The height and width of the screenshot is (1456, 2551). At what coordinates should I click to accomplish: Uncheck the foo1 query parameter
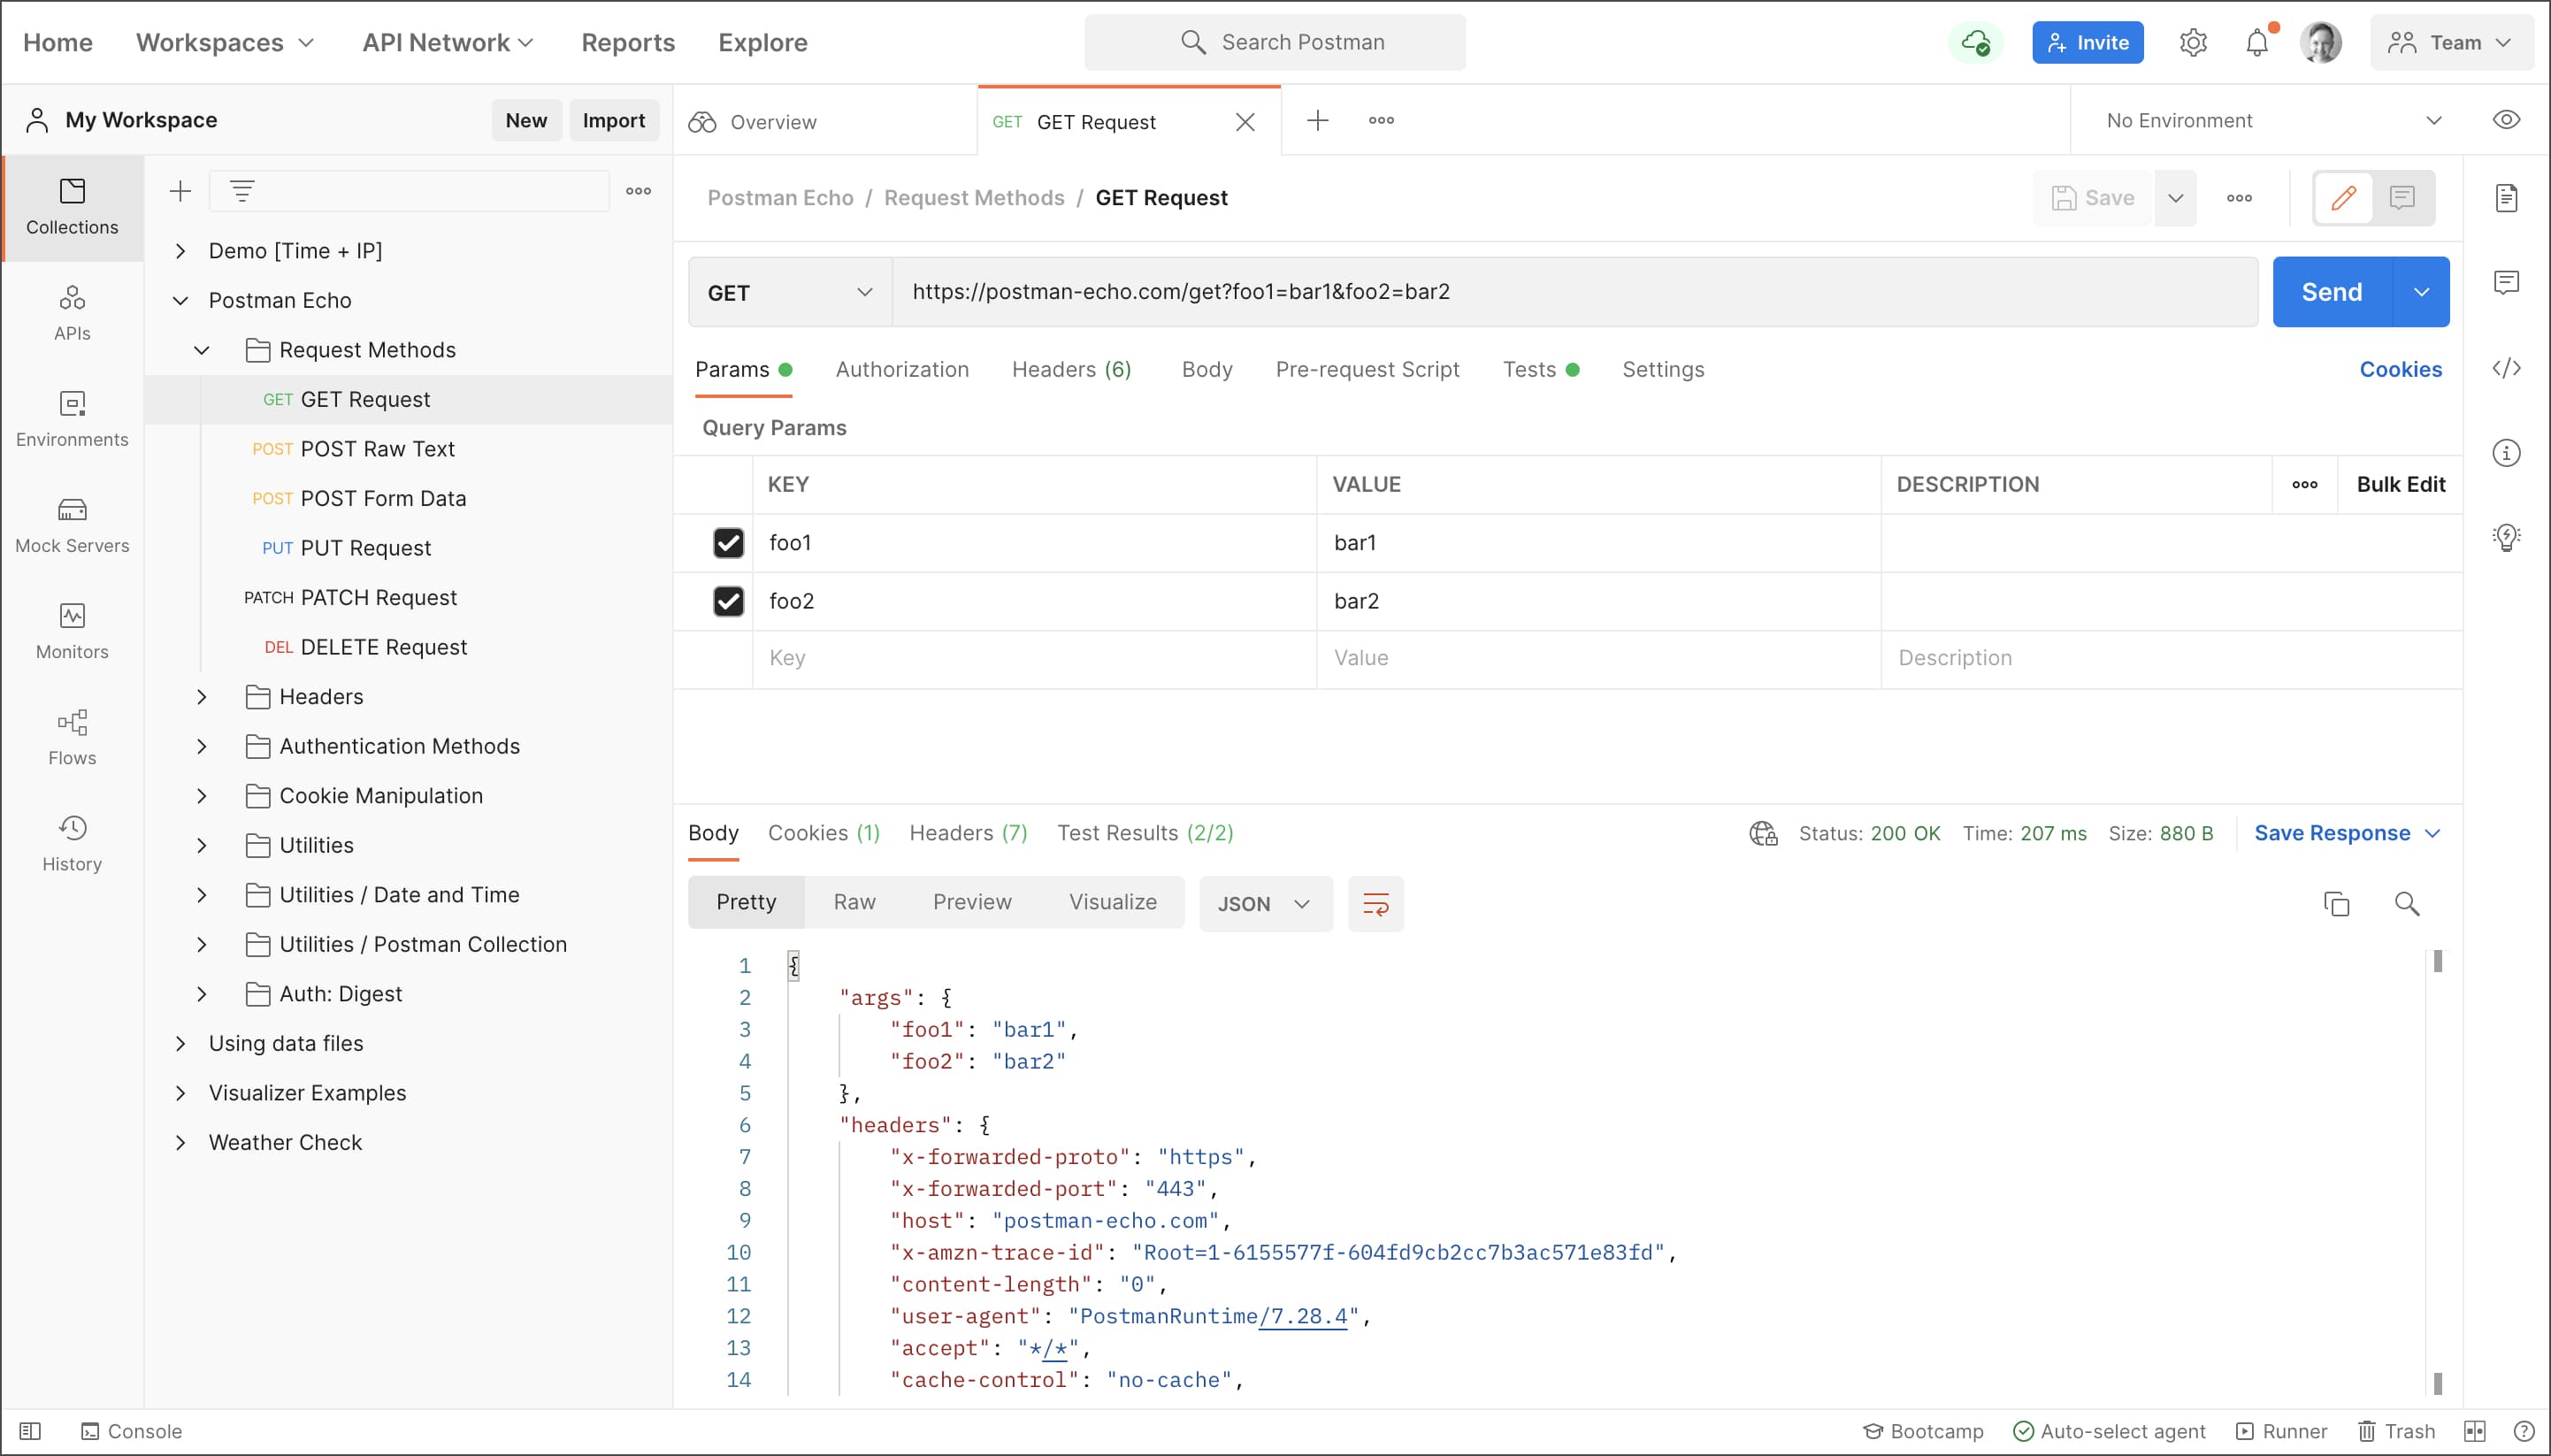click(x=728, y=543)
